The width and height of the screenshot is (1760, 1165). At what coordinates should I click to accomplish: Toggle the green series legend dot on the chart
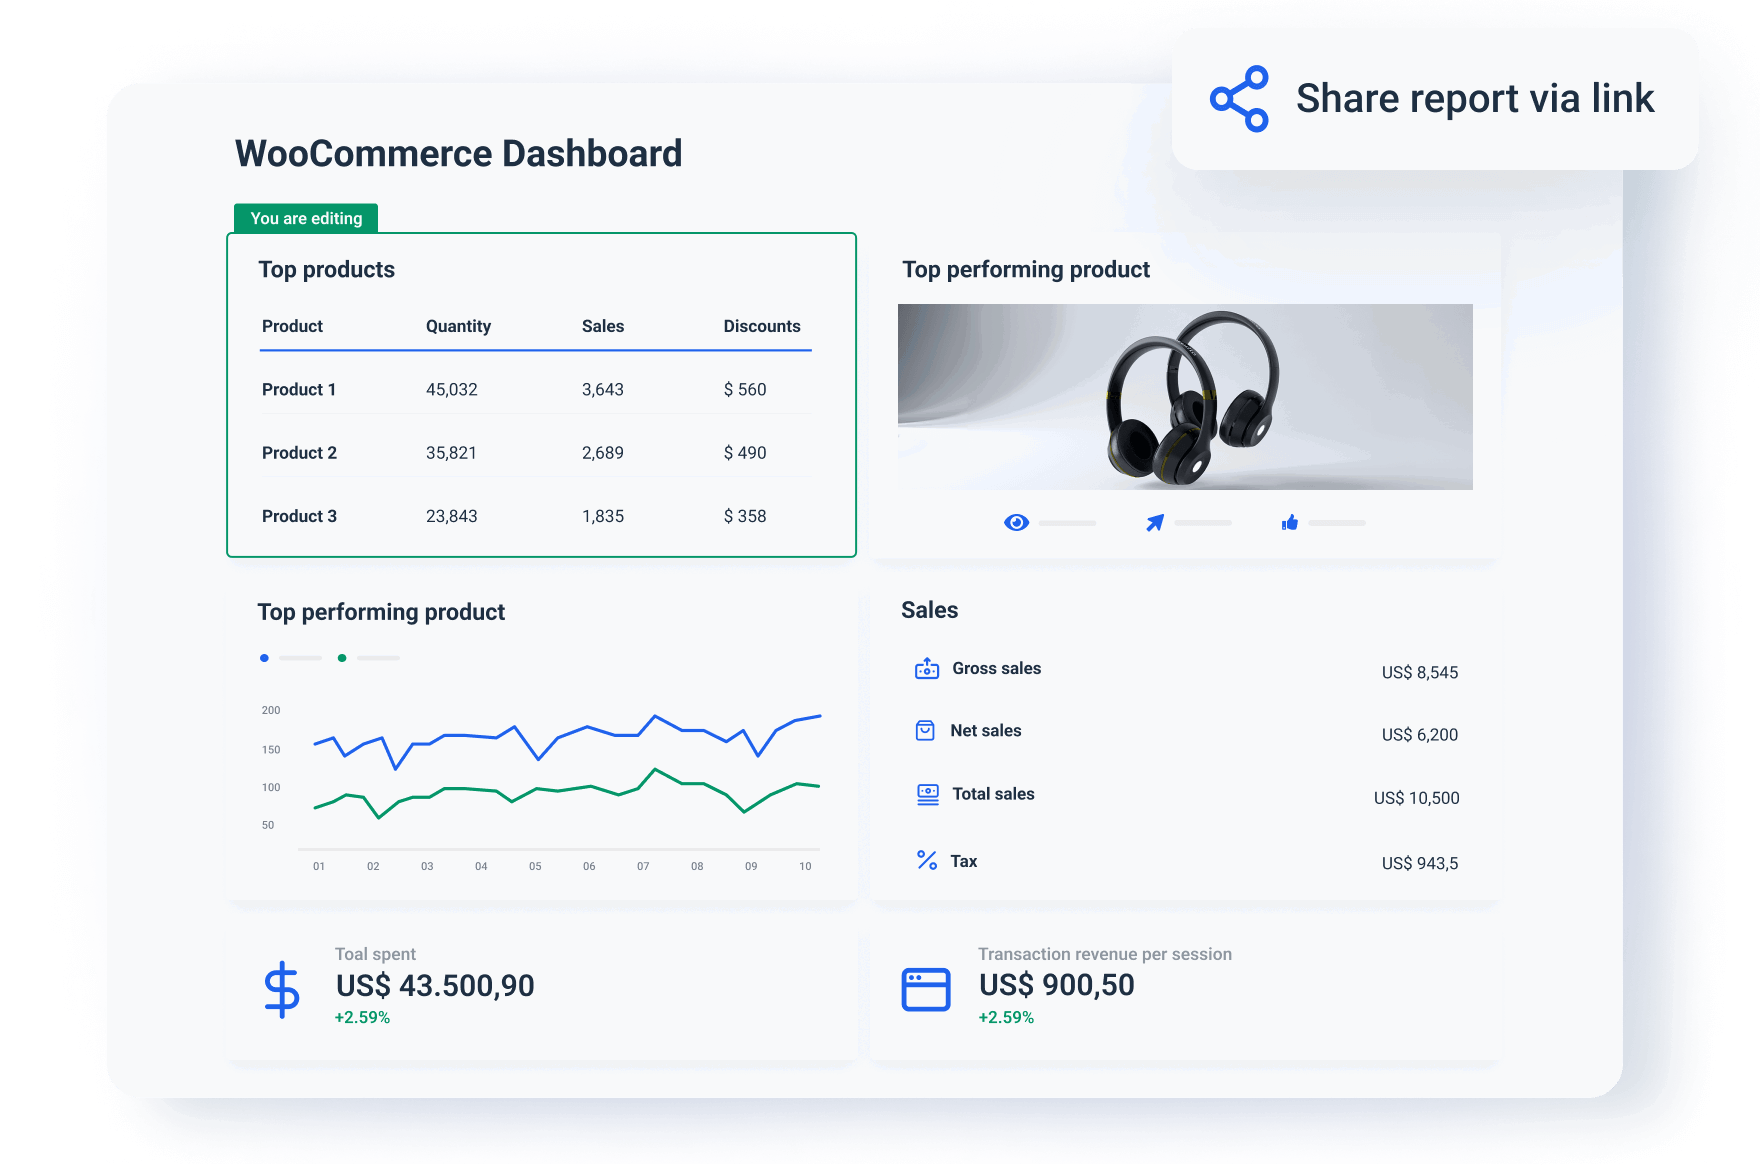[343, 658]
